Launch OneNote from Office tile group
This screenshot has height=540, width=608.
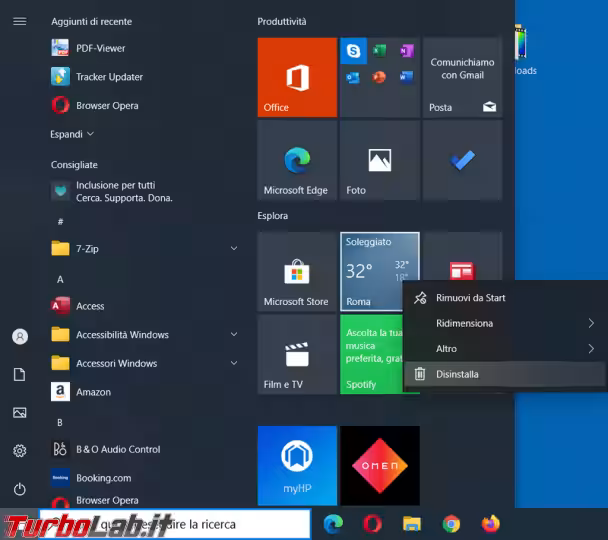[406, 51]
